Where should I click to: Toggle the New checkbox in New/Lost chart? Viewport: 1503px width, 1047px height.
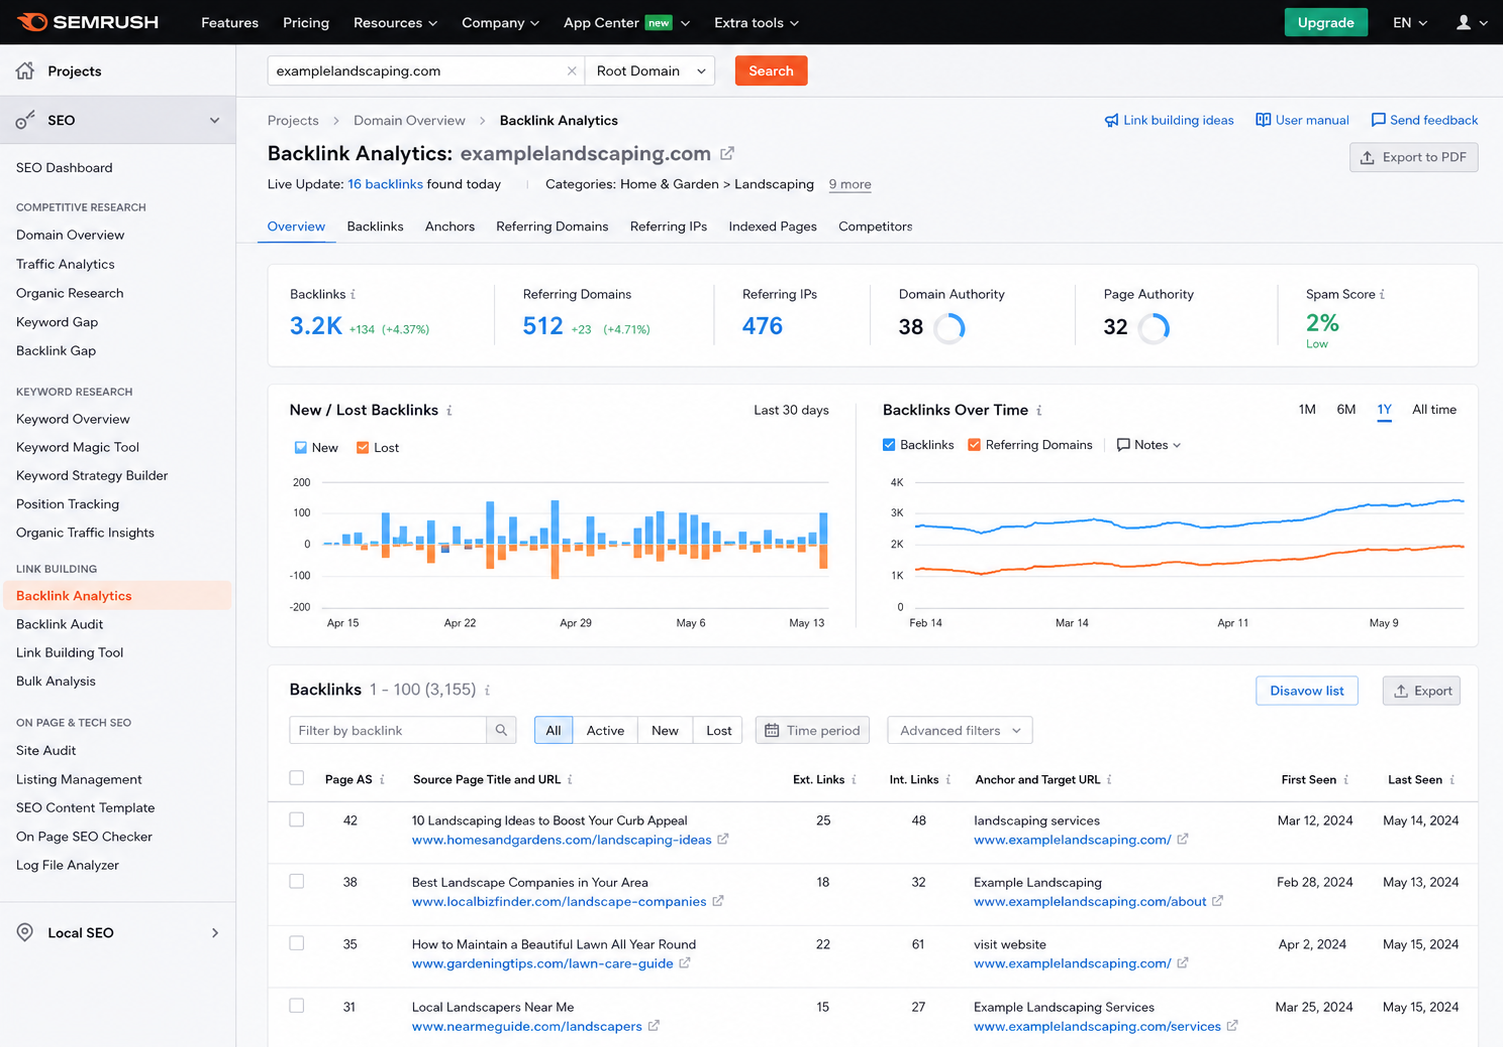pos(301,447)
